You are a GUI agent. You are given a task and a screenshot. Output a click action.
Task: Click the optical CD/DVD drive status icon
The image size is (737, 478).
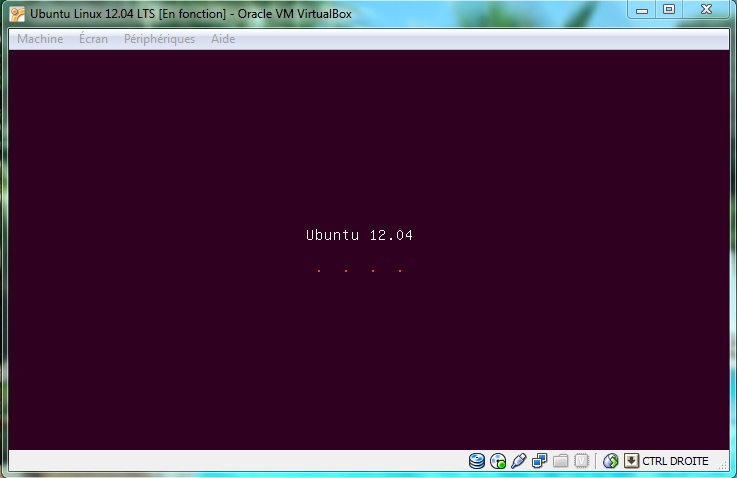pyautogui.click(x=498, y=461)
